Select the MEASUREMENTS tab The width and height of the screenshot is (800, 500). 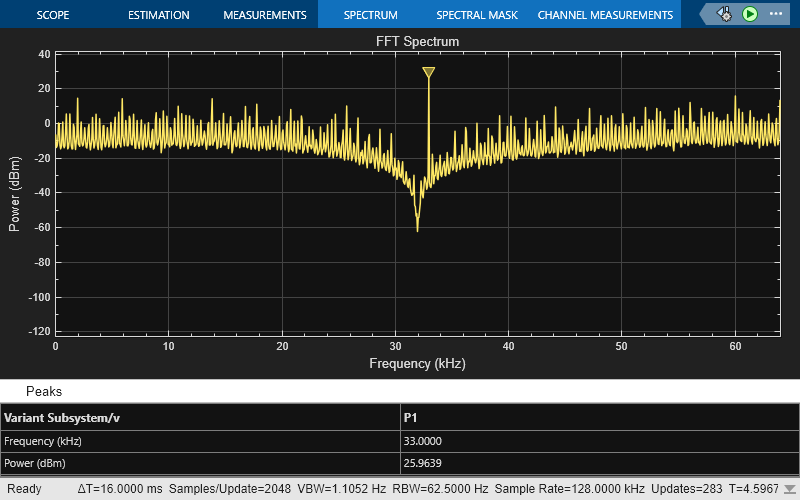click(264, 15)
